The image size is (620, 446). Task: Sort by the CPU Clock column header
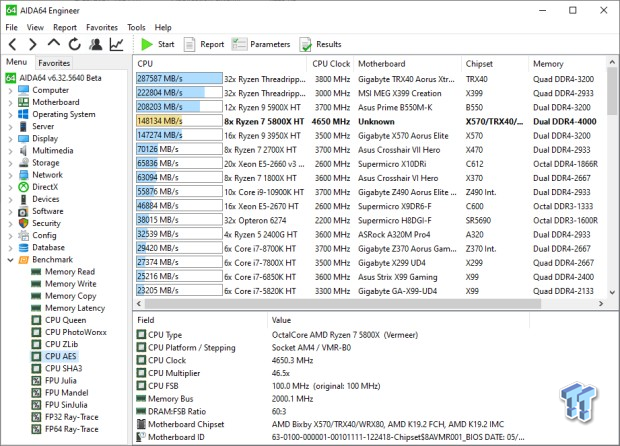[x=331, y=64]
